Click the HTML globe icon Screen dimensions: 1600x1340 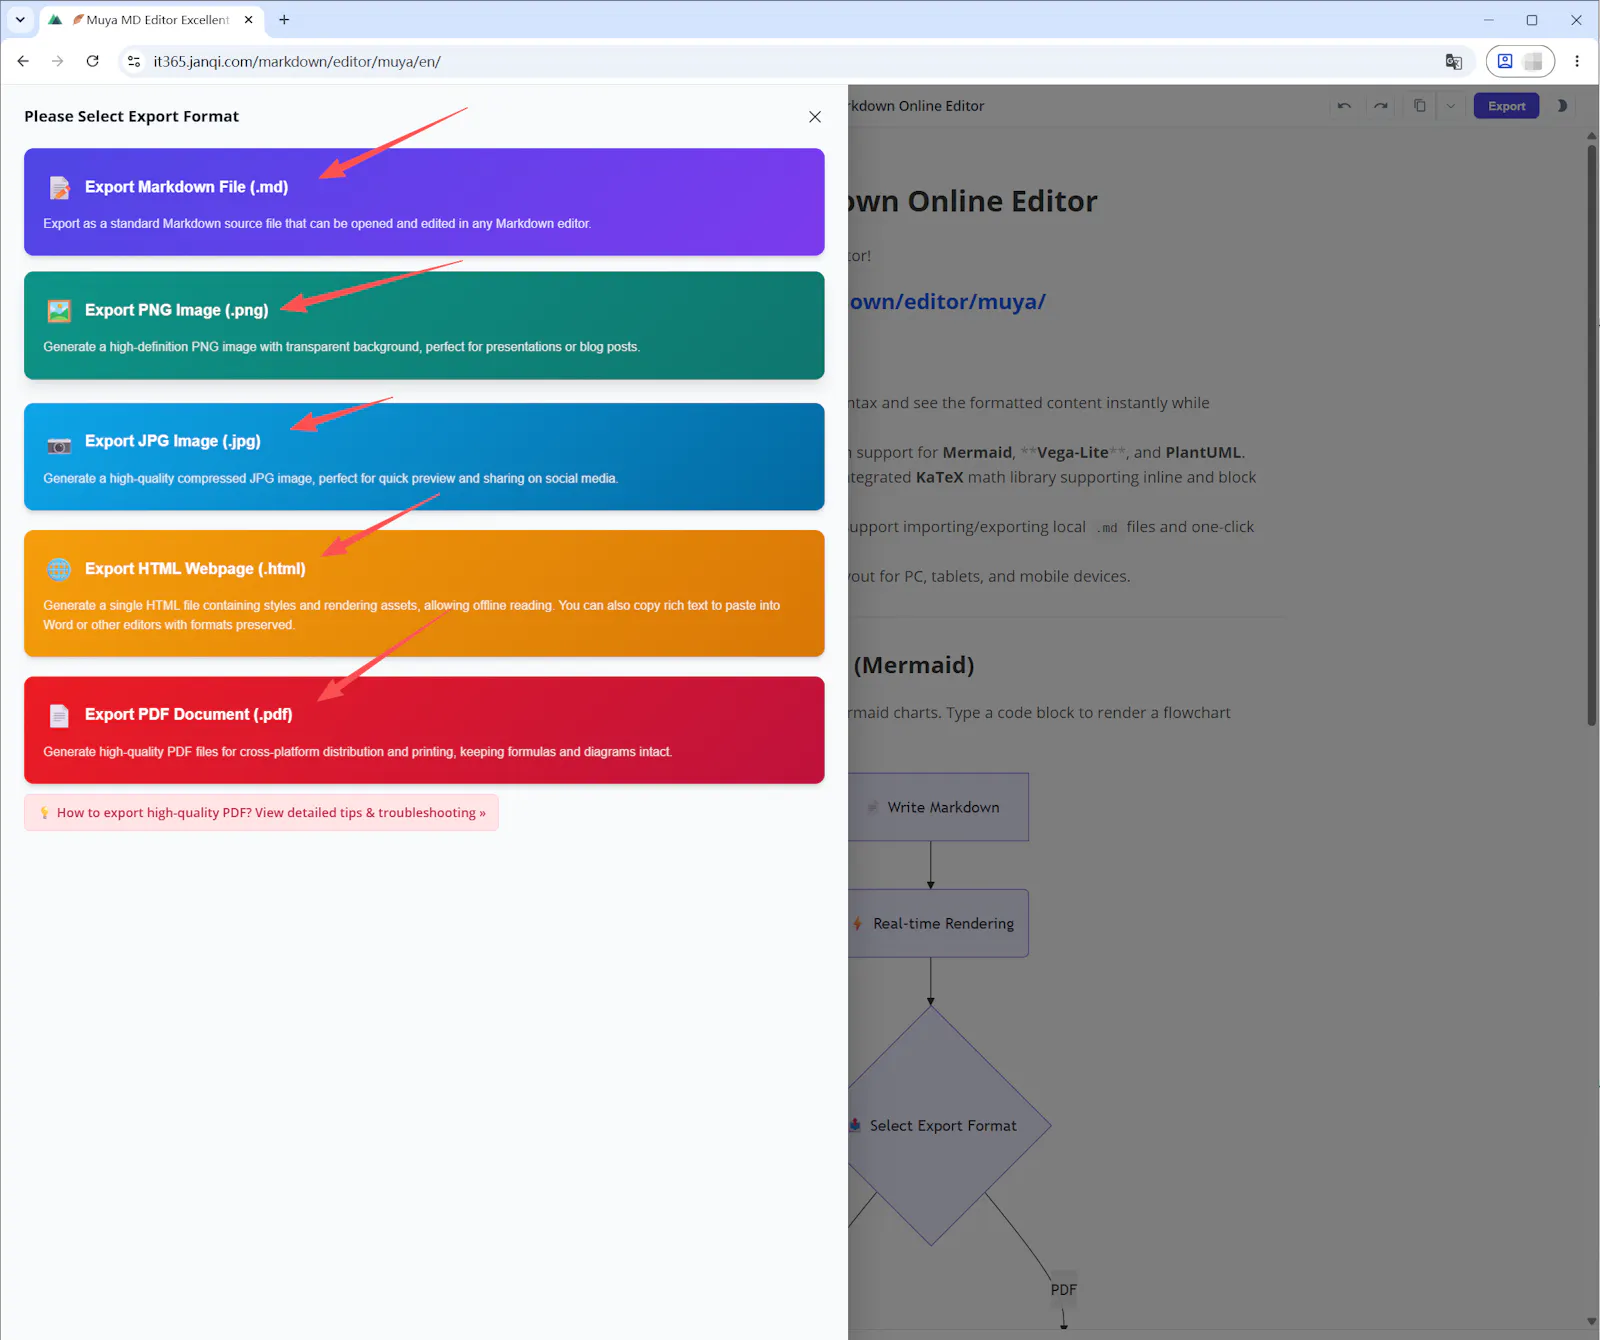tap(60, 569)
